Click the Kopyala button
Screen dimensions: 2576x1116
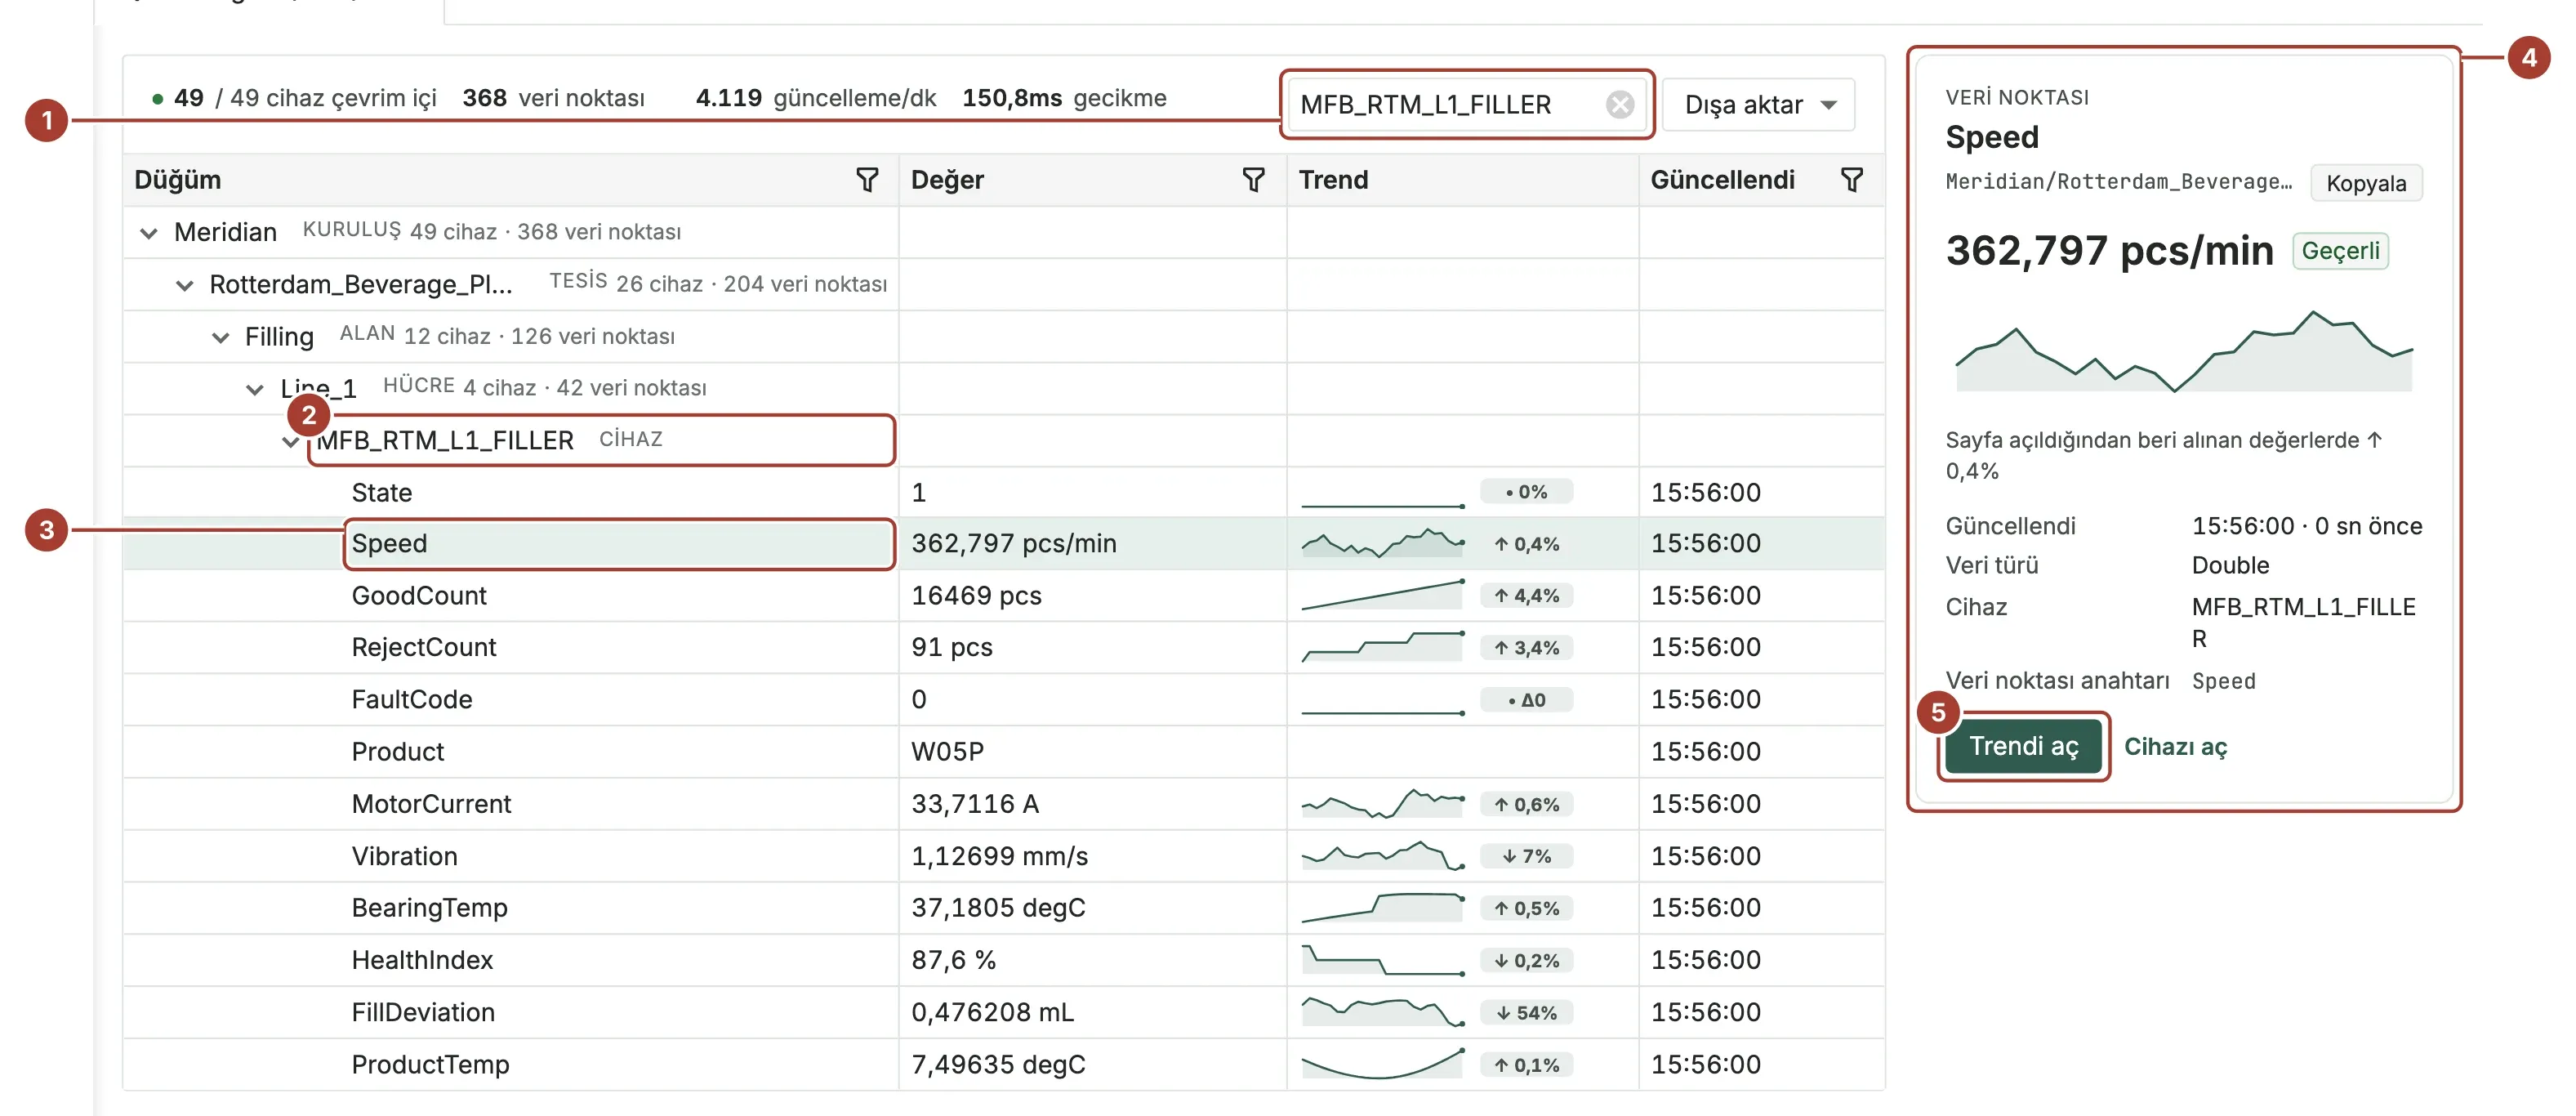[2365, 183]
